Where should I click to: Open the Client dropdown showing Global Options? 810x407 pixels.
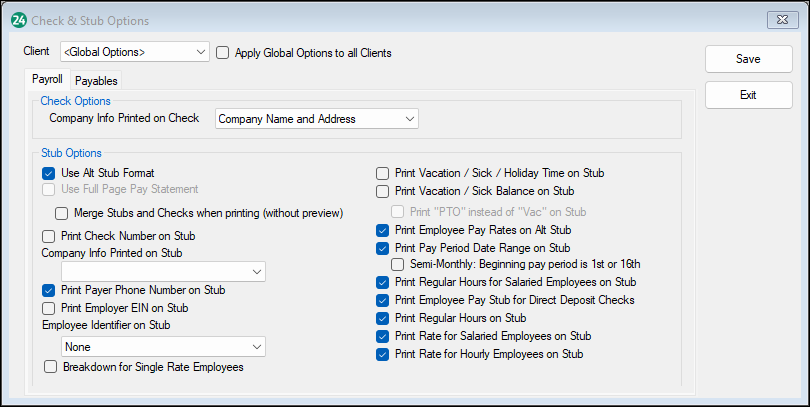(x=135, y=52)
